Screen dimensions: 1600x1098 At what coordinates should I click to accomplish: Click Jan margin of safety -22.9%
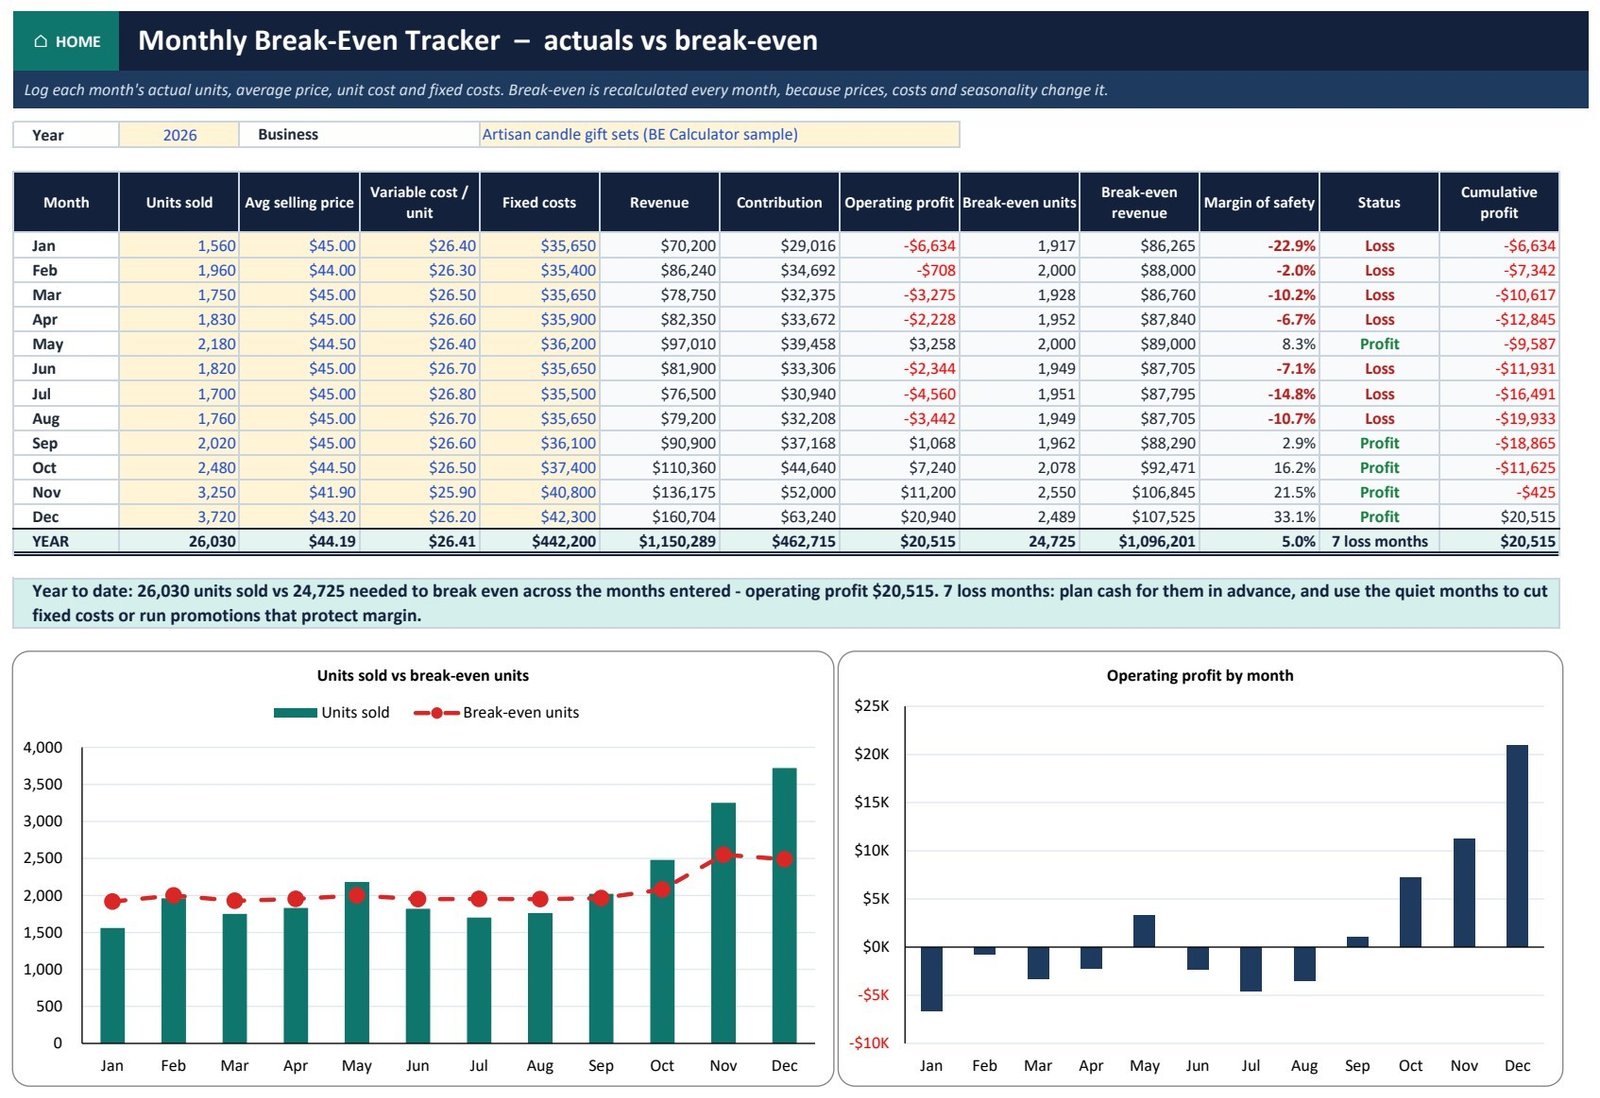pyautogui.click(x=1259, y=246)
